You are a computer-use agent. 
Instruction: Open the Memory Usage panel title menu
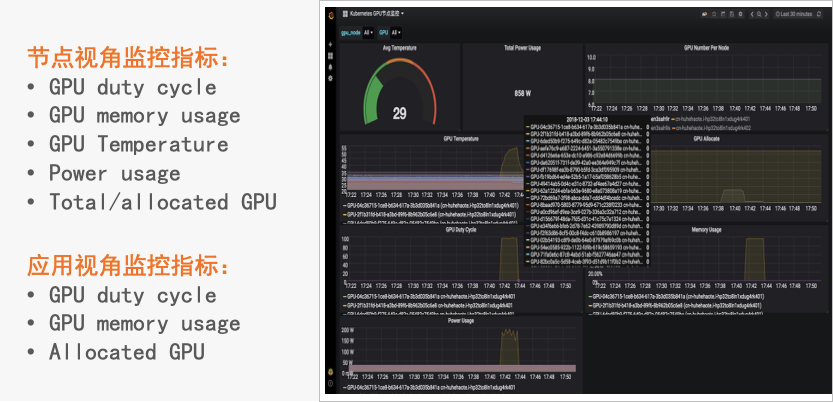tap(706, 230)
